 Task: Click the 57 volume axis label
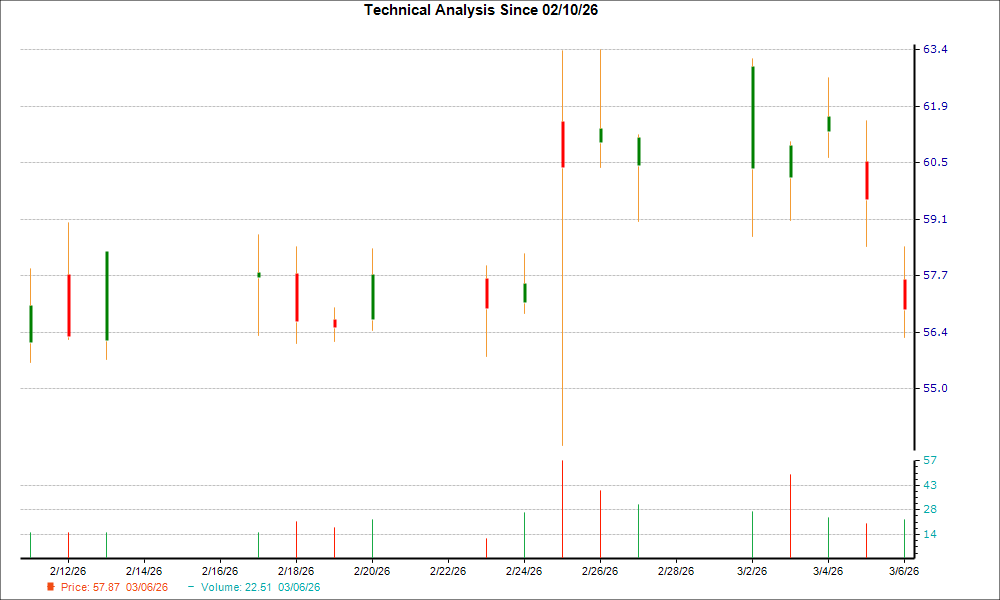[928, 461]
